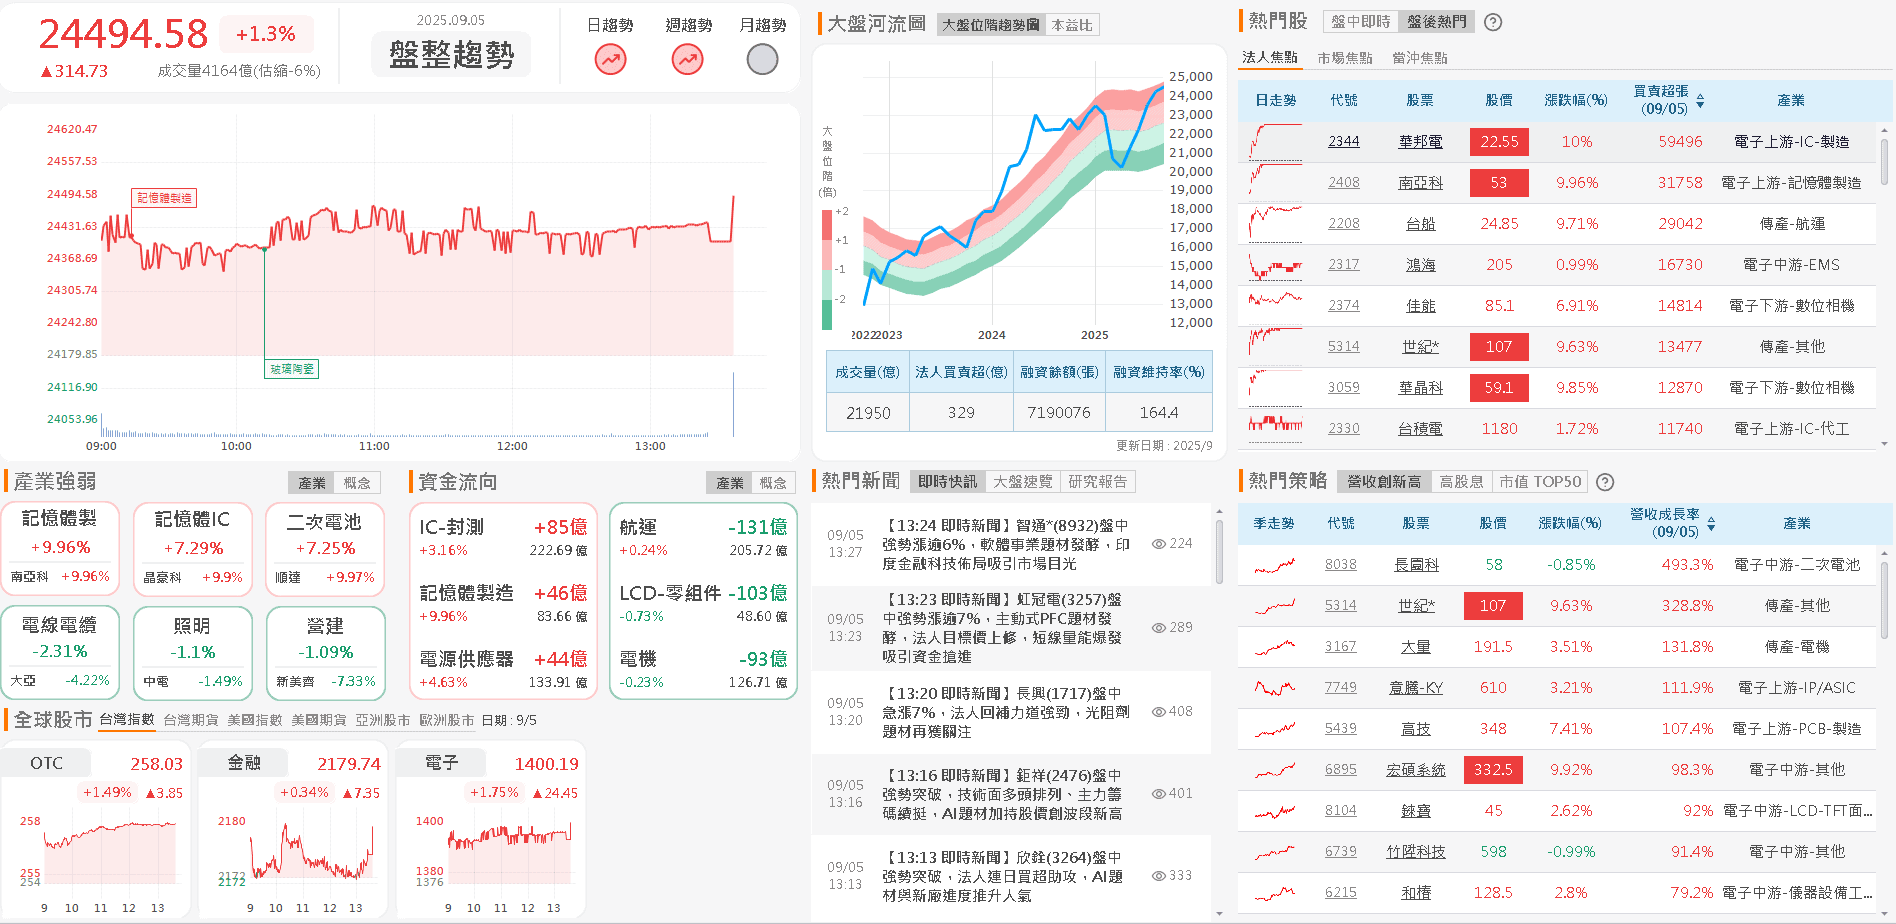Sort by 營收成長率 with the arrow icon
Screen dimensions: 1896x924
pos(1709,523)
